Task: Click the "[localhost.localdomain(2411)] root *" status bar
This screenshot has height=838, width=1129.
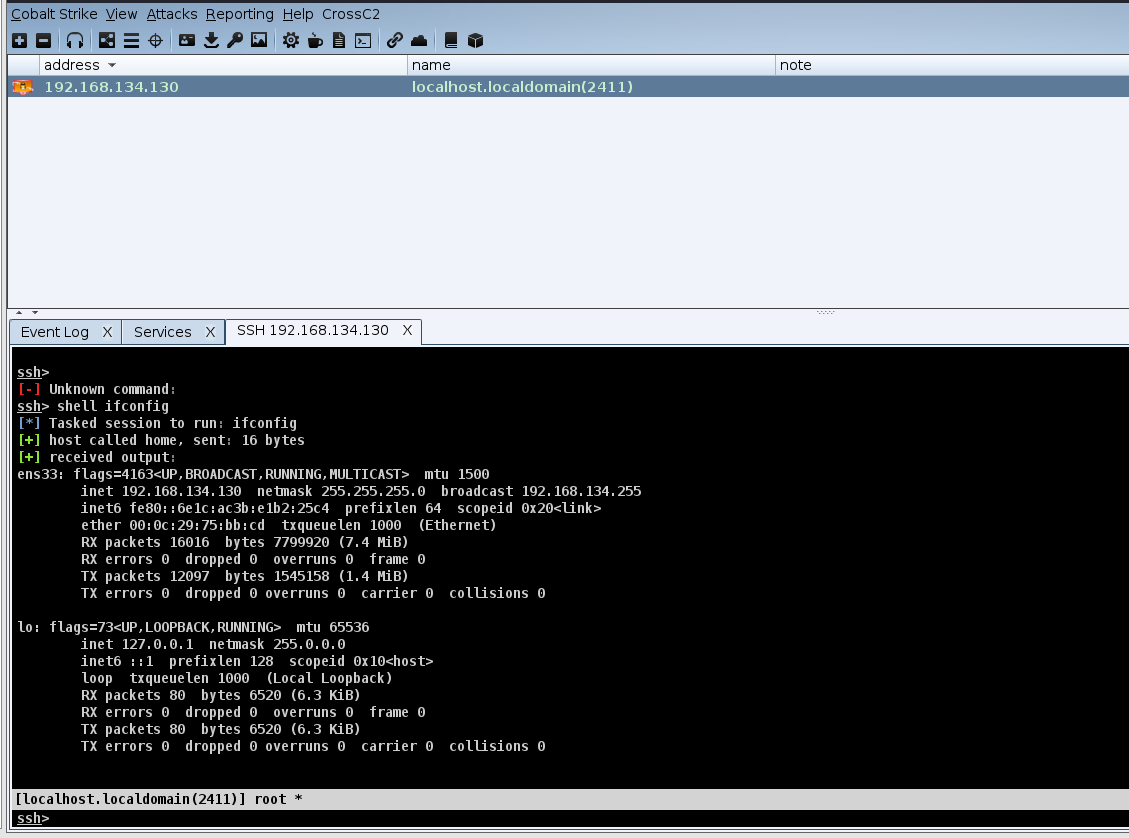Action: (570, 799)
